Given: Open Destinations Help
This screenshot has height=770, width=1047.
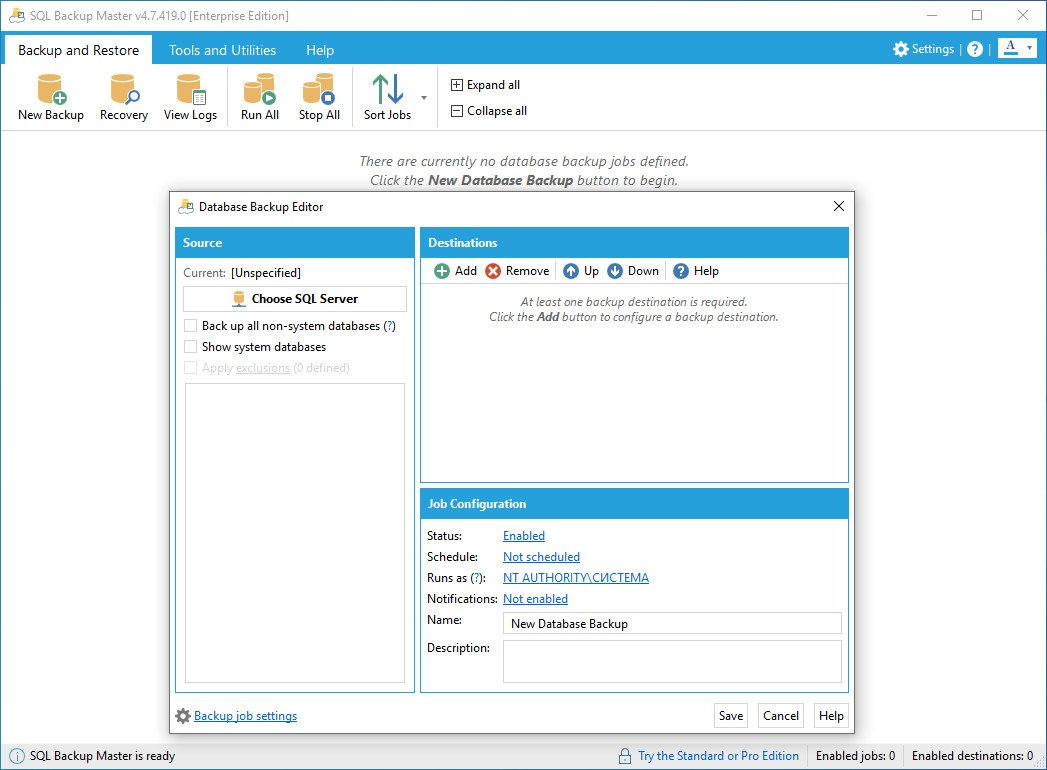Looking at the screenshot, I should pos(696,270).
